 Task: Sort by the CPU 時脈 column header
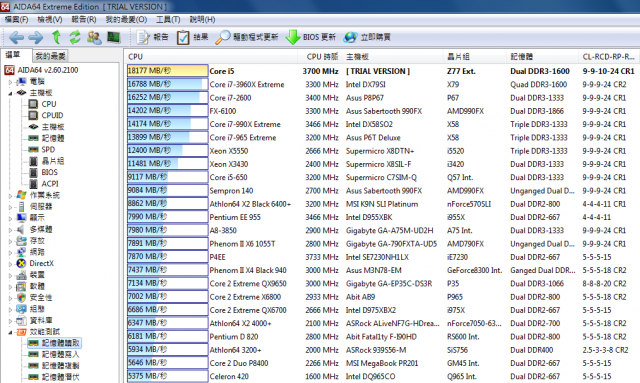[321, 57]
